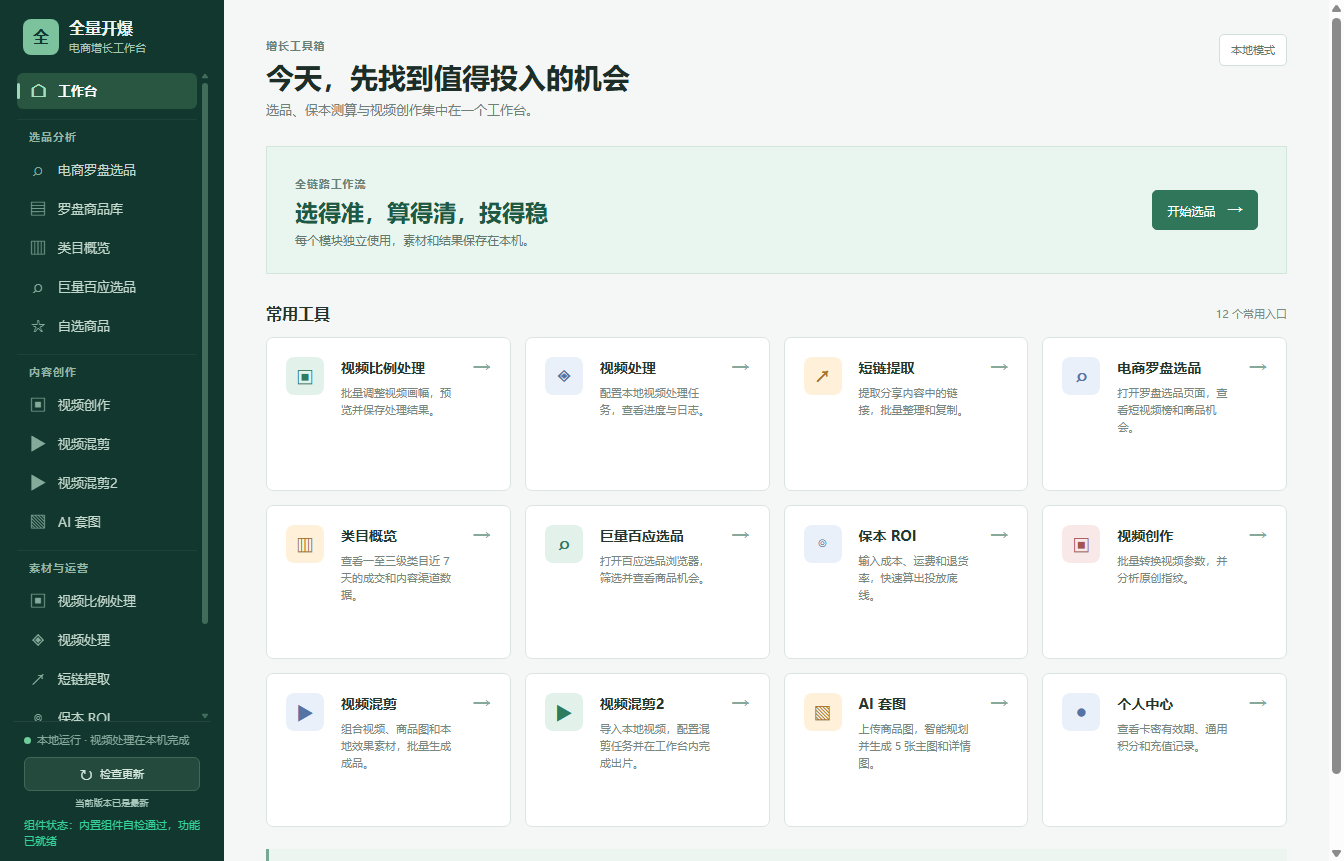Viewport: 1344px width, 861px height.
Task: Click the square icon beside sidebar 视频创作
Action: [38, 405]
